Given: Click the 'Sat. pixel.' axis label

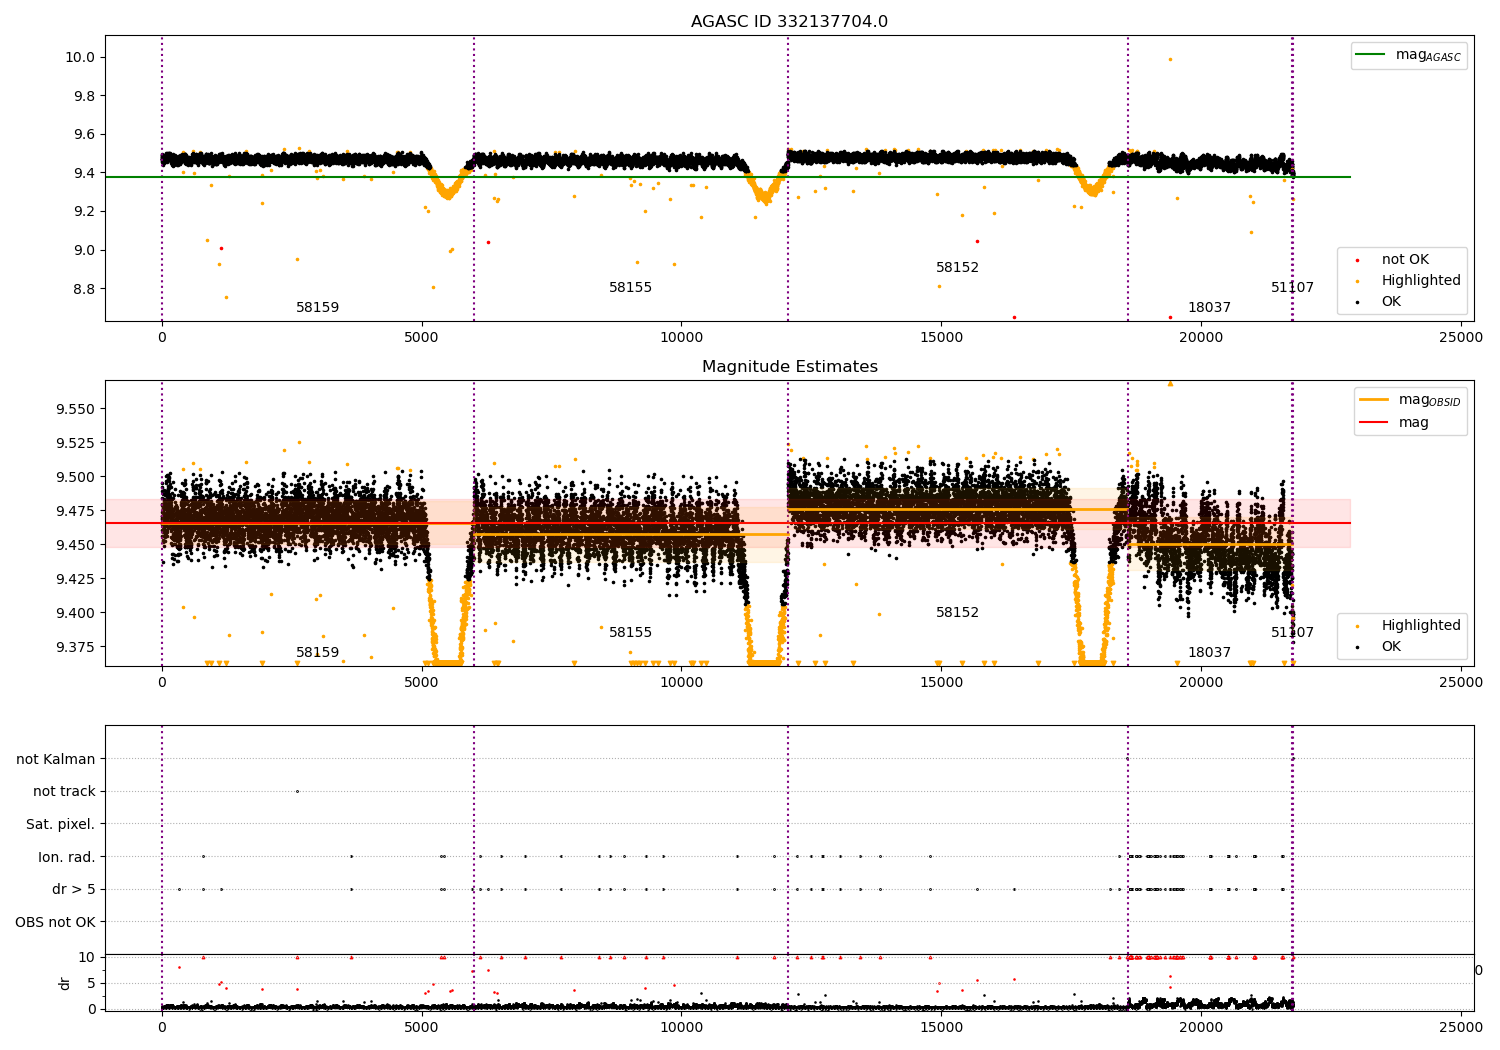Looking at the screenshot, I should [61, 824].
